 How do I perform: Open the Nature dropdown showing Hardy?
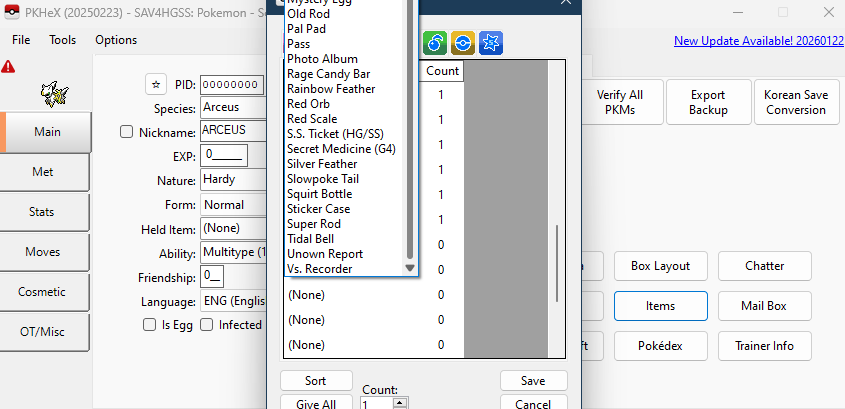pyautogui.click(x=234, y=179)
